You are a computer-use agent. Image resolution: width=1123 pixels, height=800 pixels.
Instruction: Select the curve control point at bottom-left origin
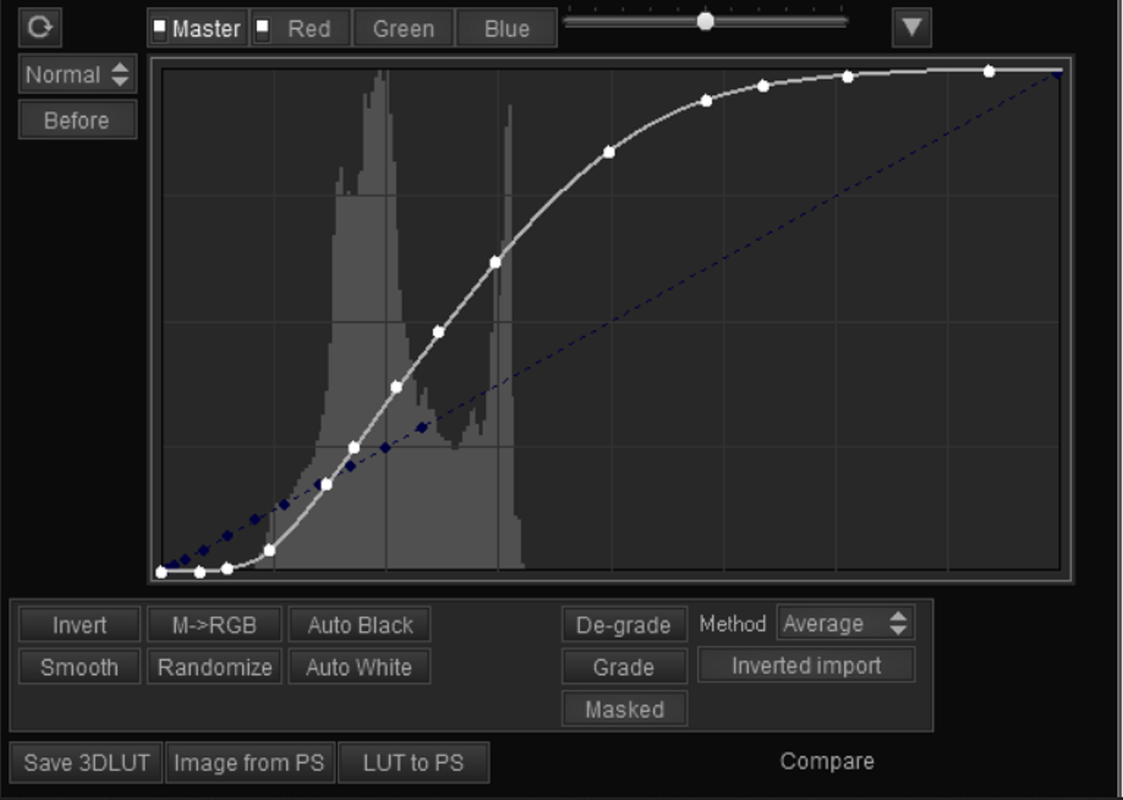coord(161,572)
